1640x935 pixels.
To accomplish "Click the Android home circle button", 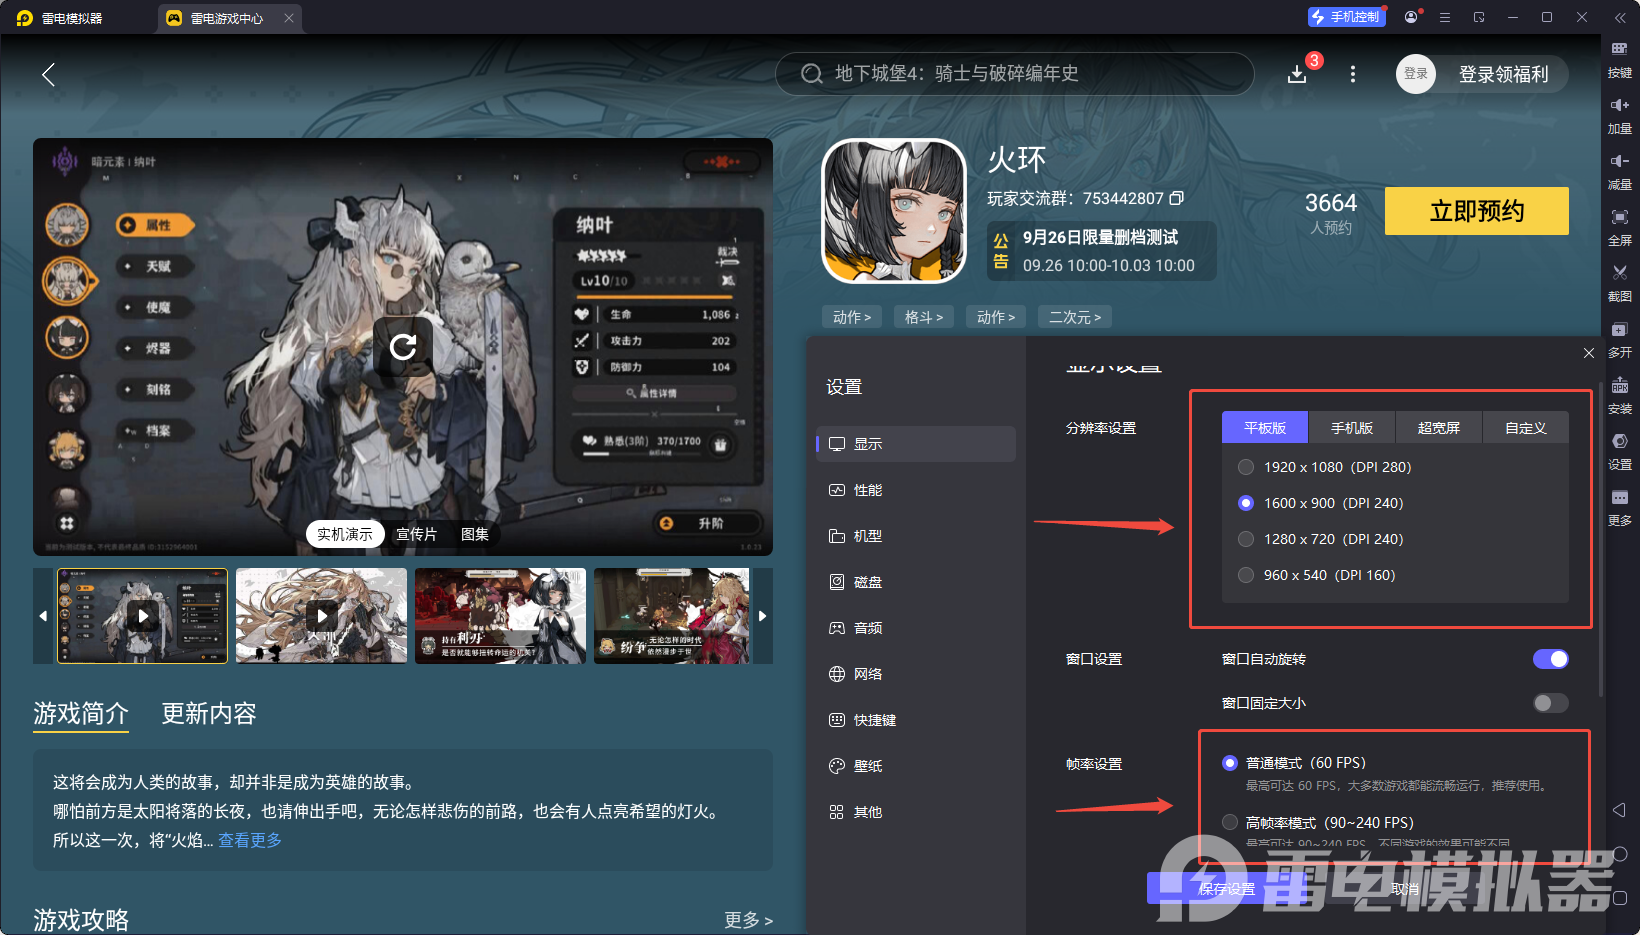I will point(1620,854).
